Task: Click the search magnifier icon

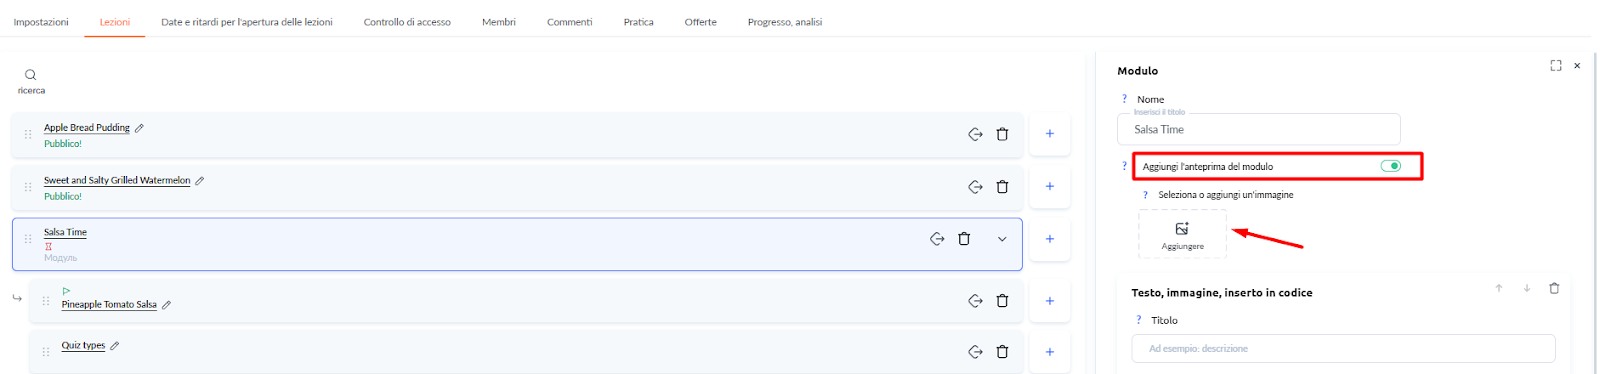Action: click(30, 75)
